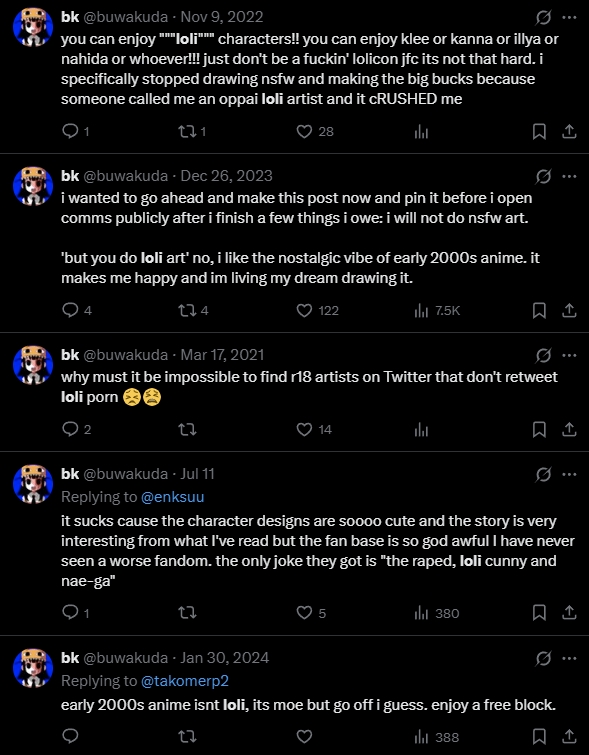Open the Dec 26, 2023 timestamp link

pos(226,176)
